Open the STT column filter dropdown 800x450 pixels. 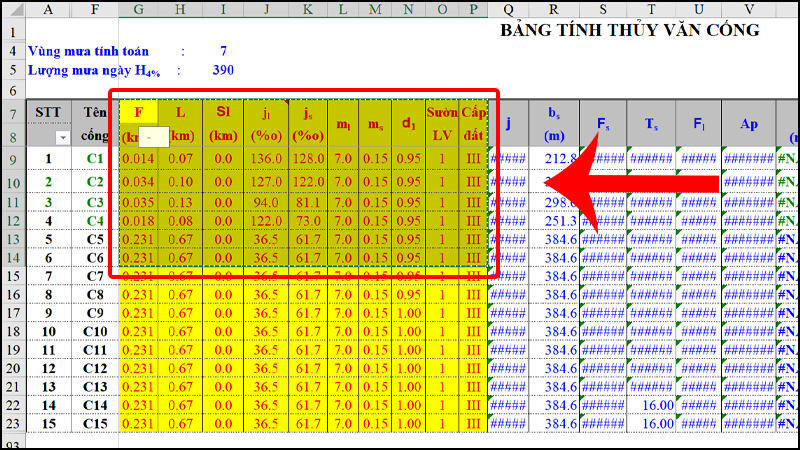[x=63, y=137]
